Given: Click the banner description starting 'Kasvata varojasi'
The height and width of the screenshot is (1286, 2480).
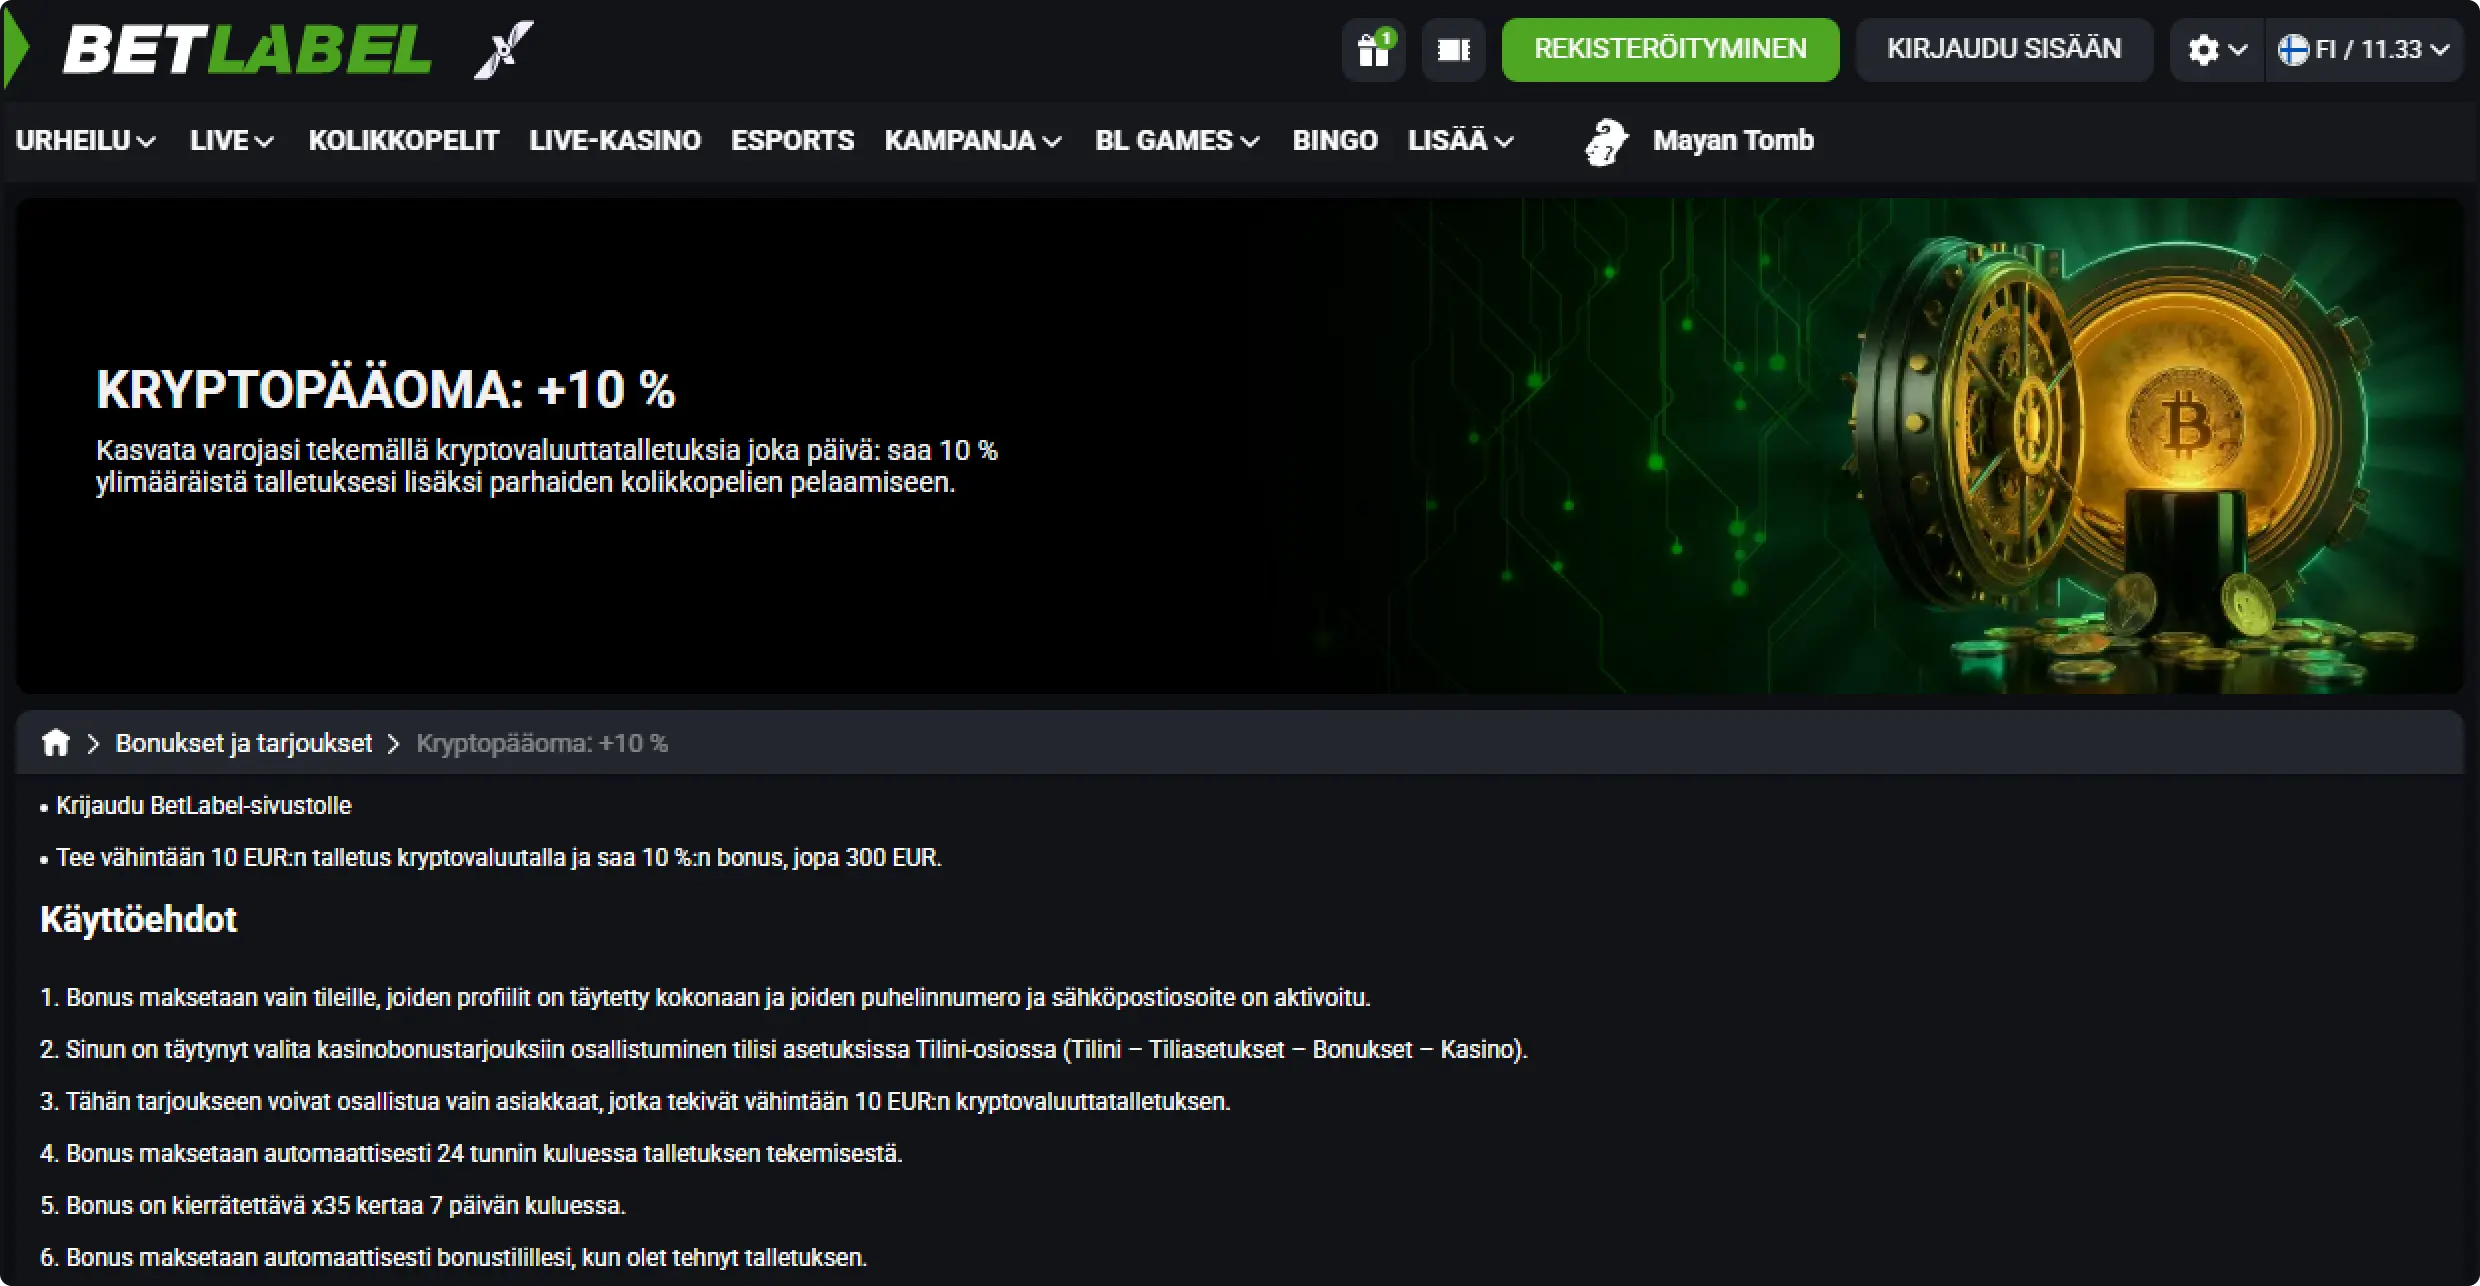Looking at the screenshot, I should coord(547,466).
